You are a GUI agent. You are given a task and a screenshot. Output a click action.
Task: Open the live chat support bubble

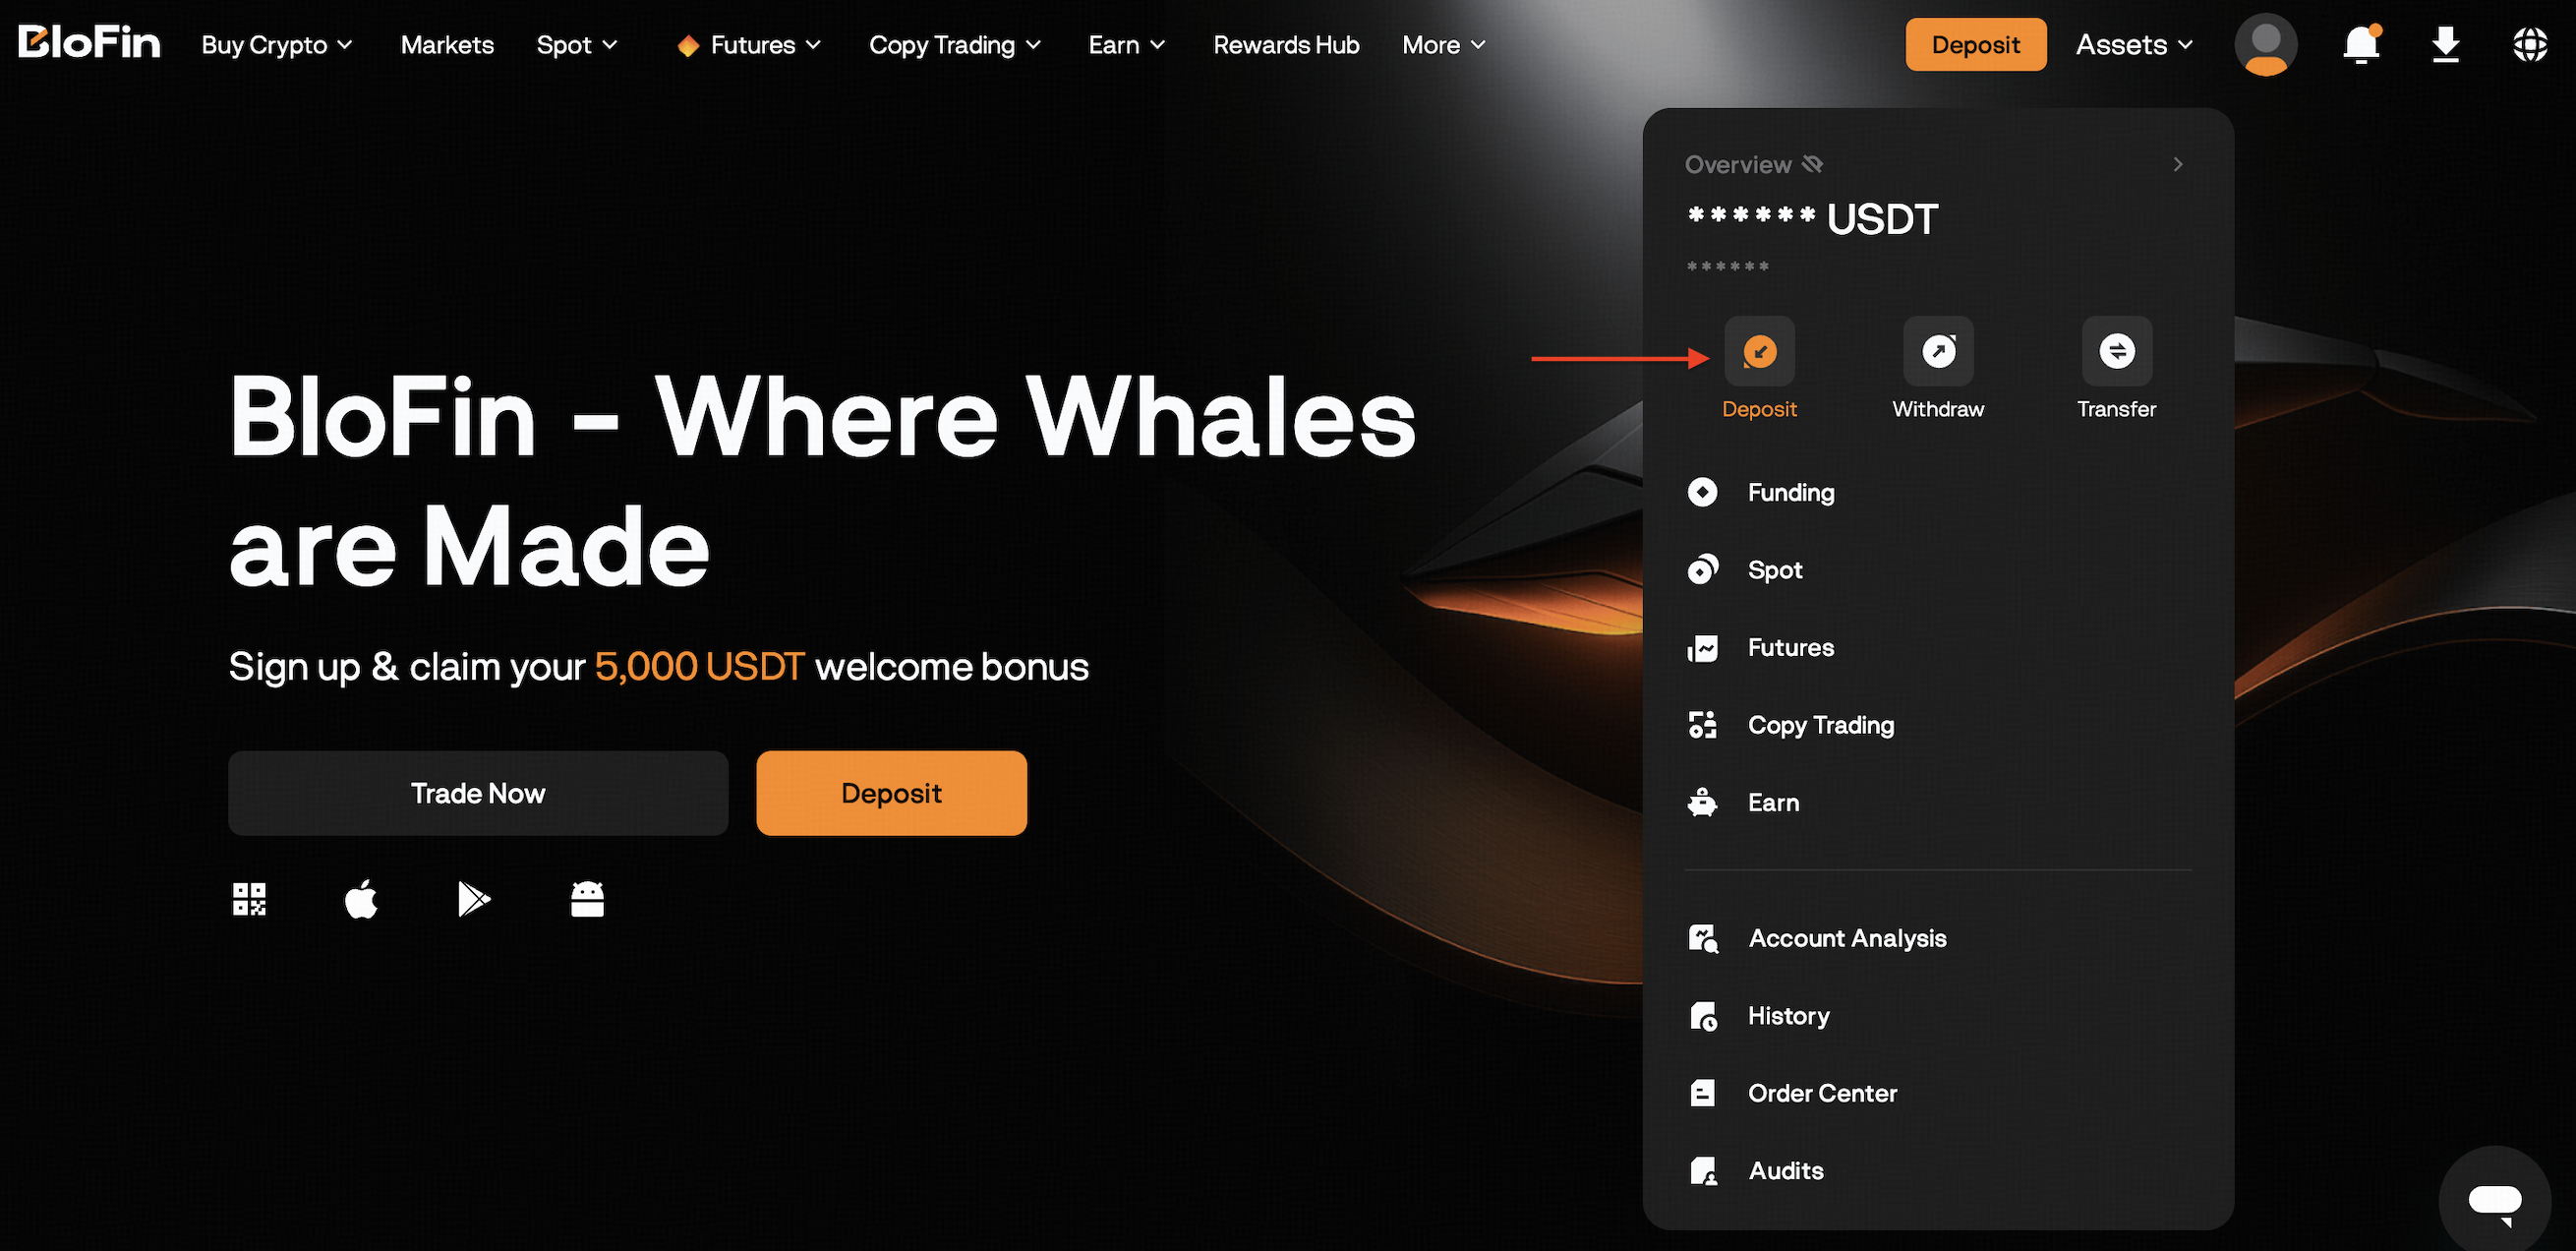(x=2495, y=1200)
